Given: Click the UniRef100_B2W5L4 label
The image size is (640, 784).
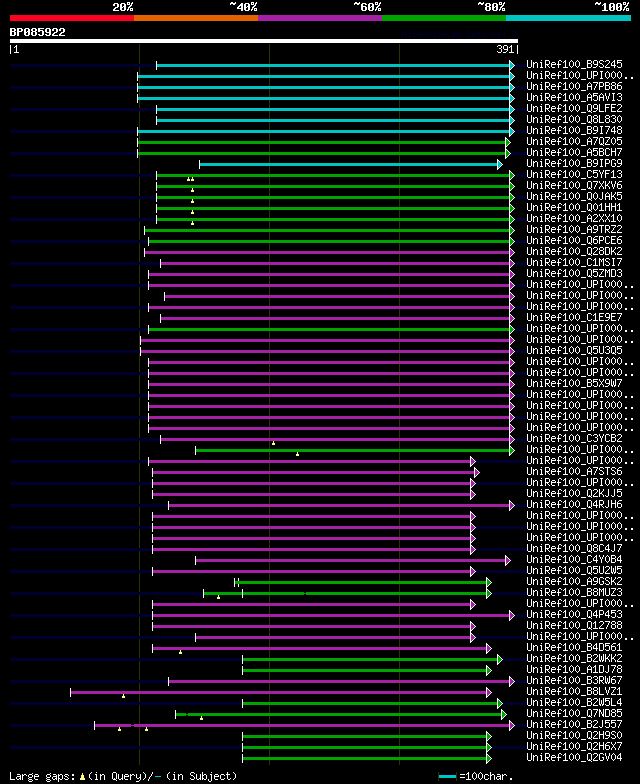Looking at the screenshot, I should pyautogui.click(x=574, y=702).
